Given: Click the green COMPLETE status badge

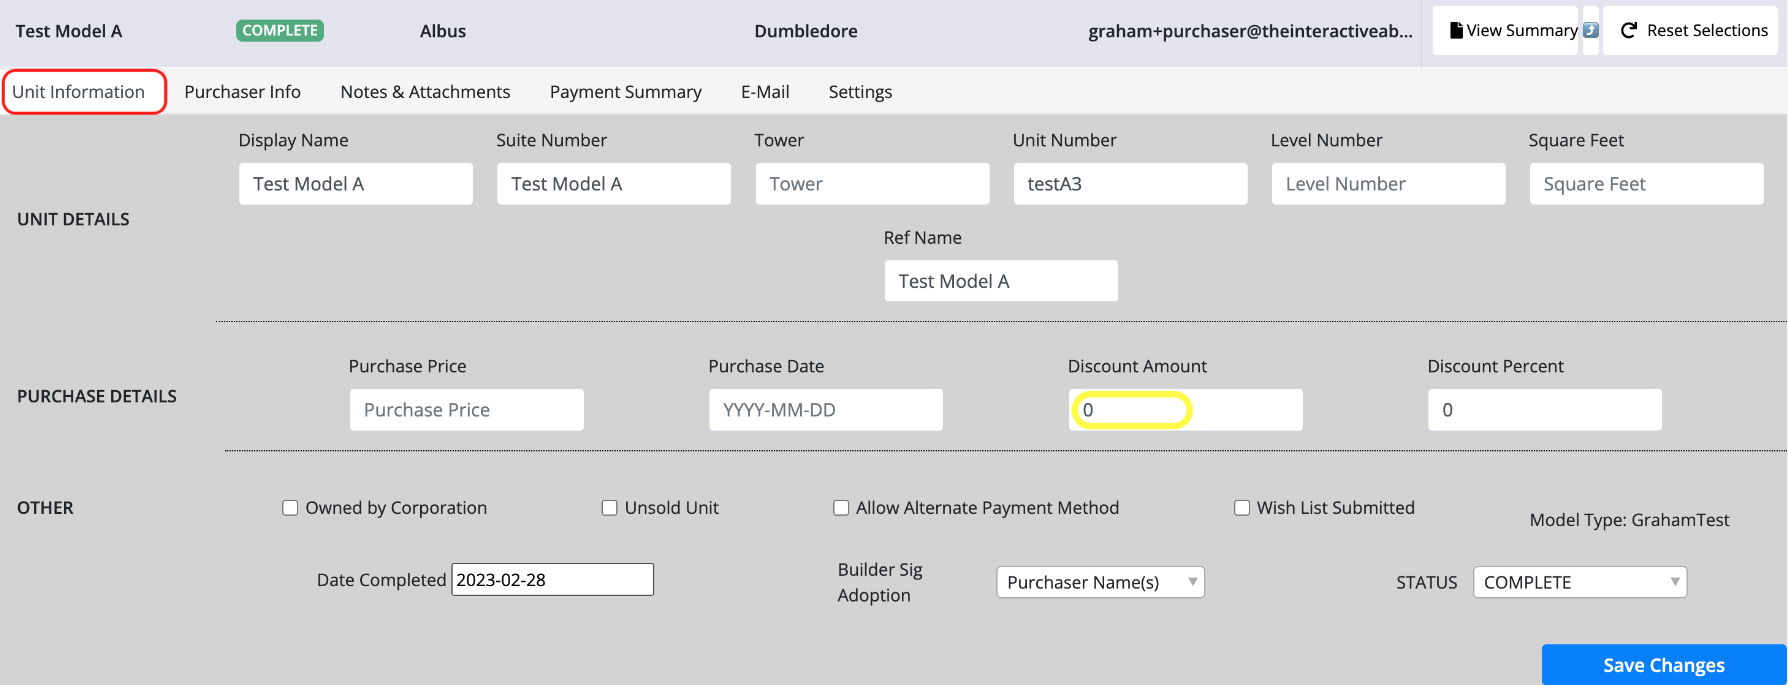Looking at the screenshot, I should pos(280,31).
